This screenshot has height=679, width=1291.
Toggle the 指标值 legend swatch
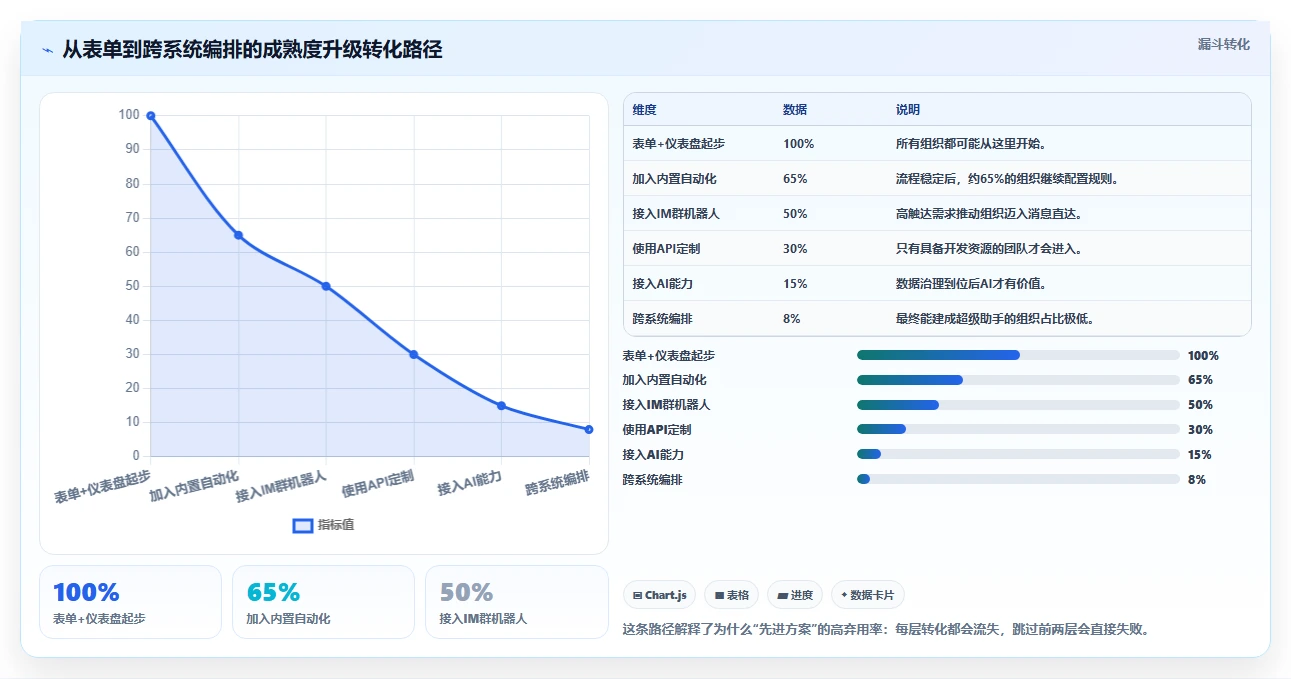click(303, 526)
